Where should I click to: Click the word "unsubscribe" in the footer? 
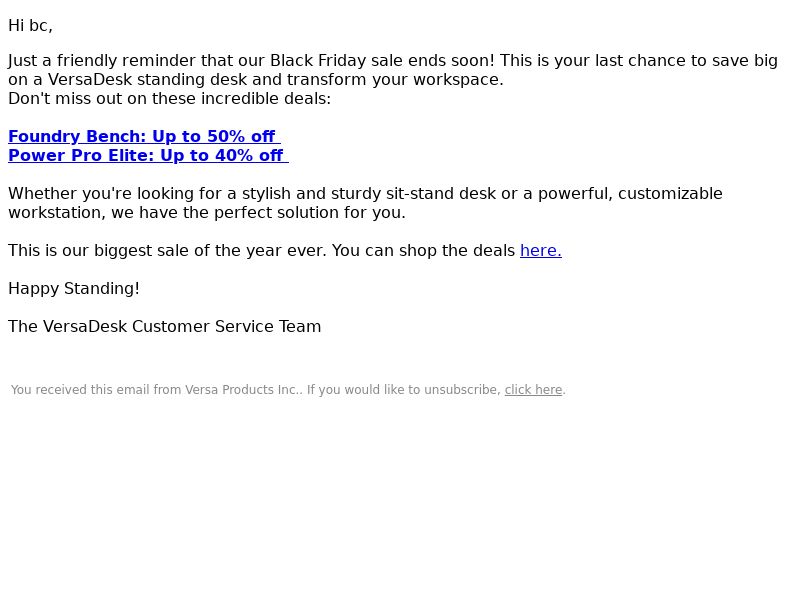(x=462, y=390)
